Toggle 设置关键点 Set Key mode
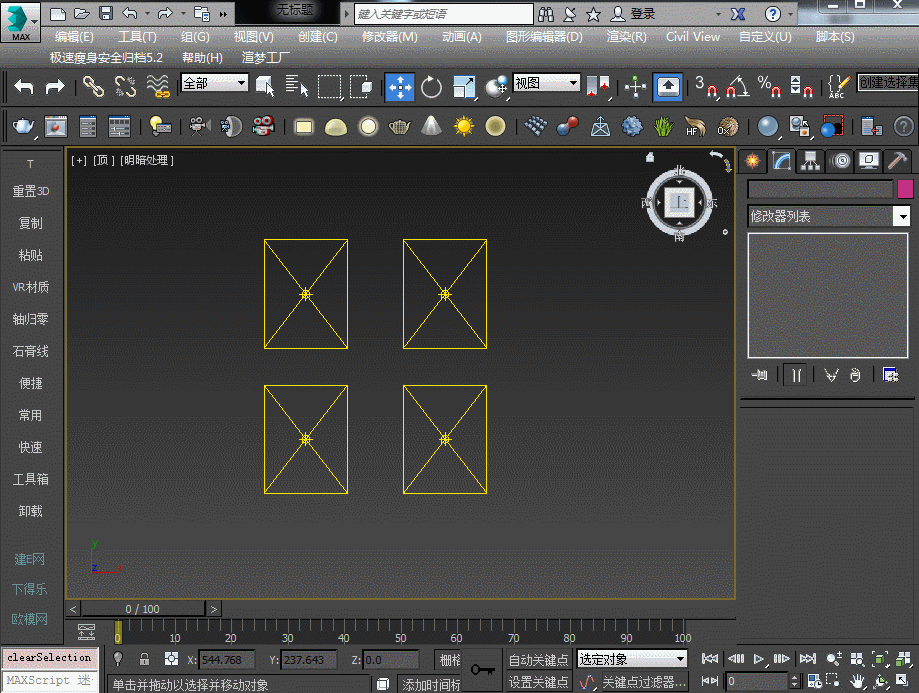 coord(538,682)
